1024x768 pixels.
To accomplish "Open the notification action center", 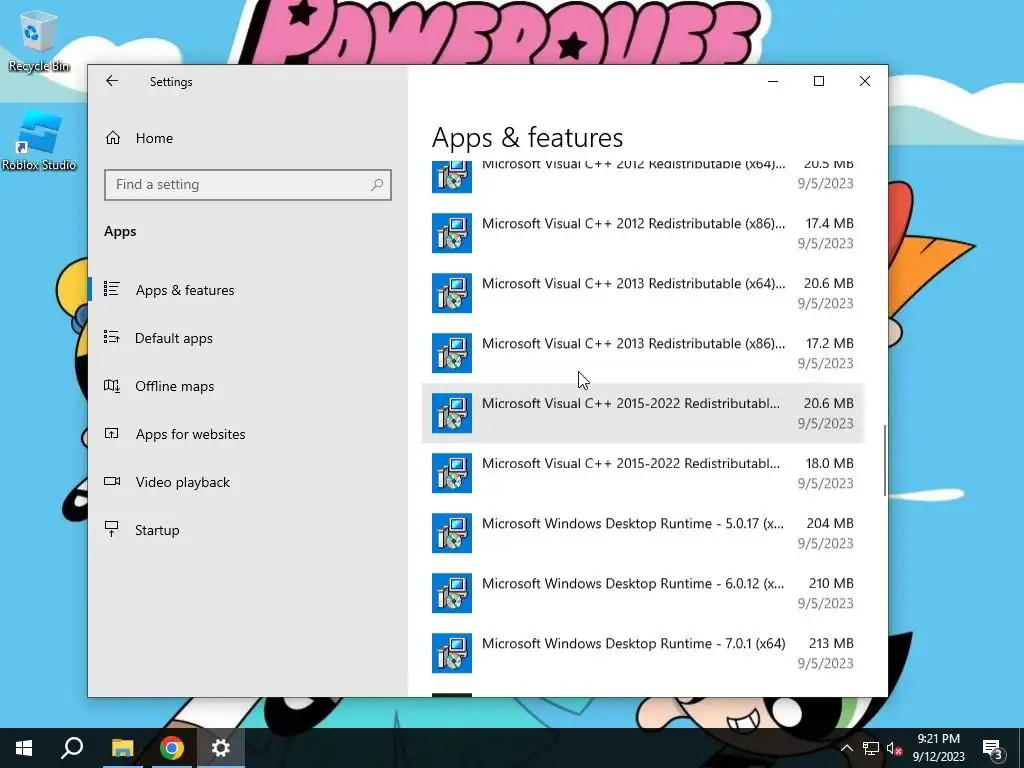I will click(x=992, y=748).
